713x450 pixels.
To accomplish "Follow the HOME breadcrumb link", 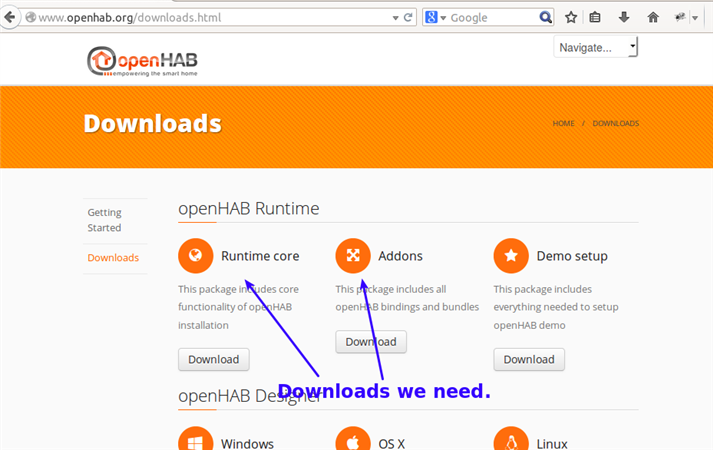I will coord(563,123).
